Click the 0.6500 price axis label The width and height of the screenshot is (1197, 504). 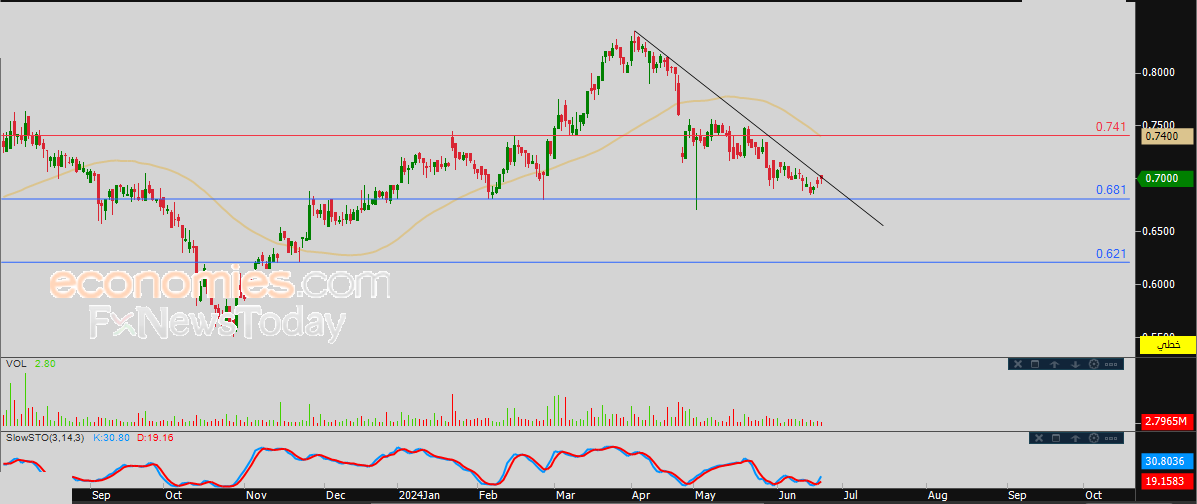click(x=1159, y=231)
